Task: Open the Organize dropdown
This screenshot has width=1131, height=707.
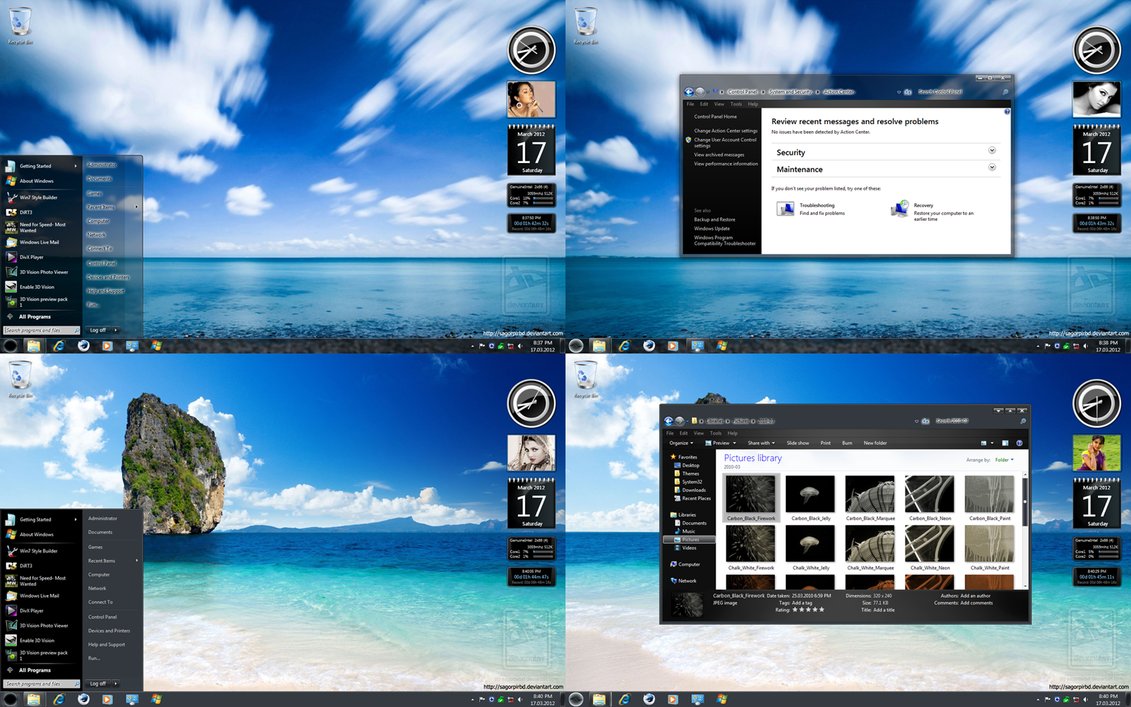Action: pos(681,442)
